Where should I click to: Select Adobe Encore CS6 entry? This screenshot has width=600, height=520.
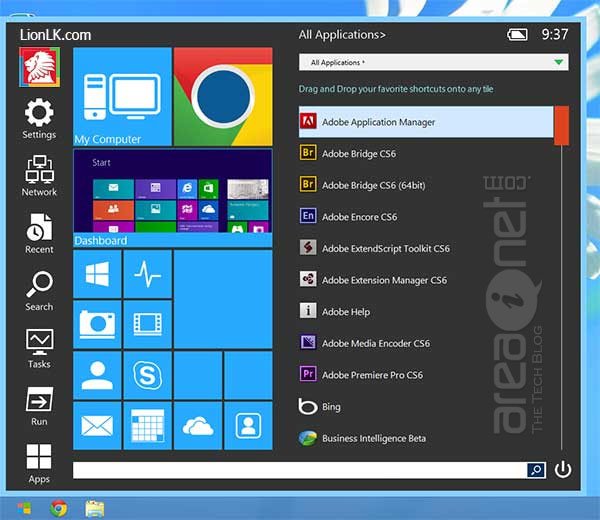click(426, 217)
